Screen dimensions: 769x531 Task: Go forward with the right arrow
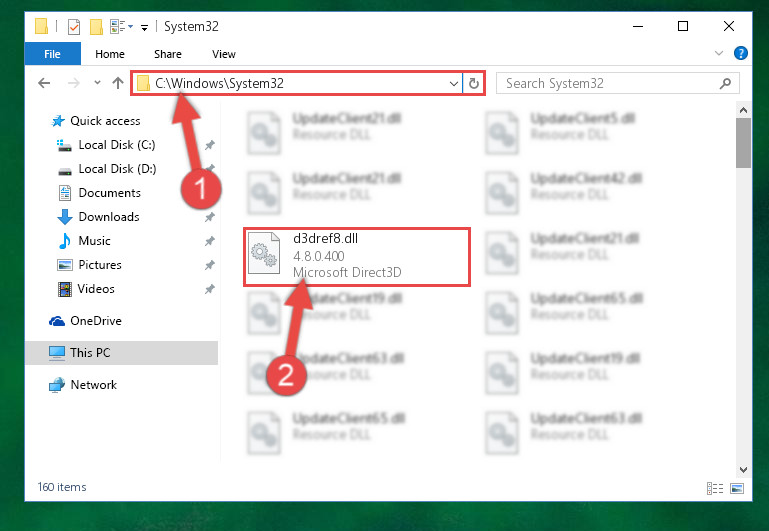[74, 83]
